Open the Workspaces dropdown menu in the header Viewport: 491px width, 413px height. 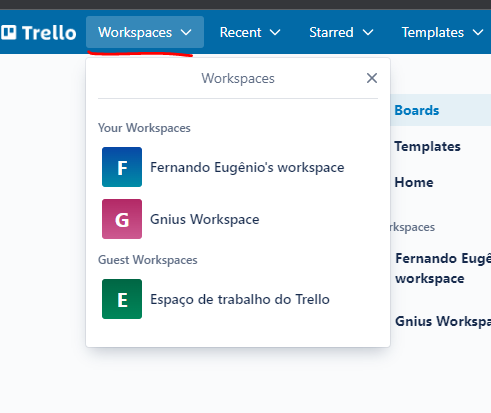pos(145,32)
